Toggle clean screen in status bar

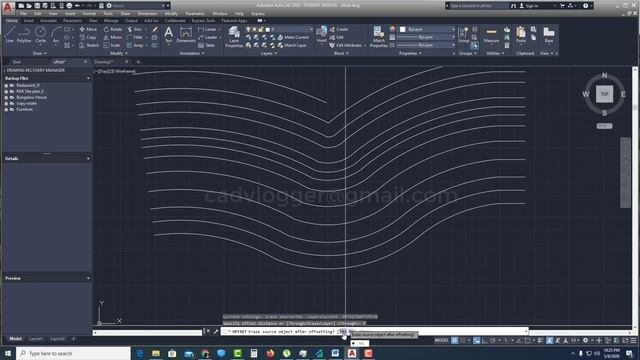pyautogui.click(x=625, y=340)
